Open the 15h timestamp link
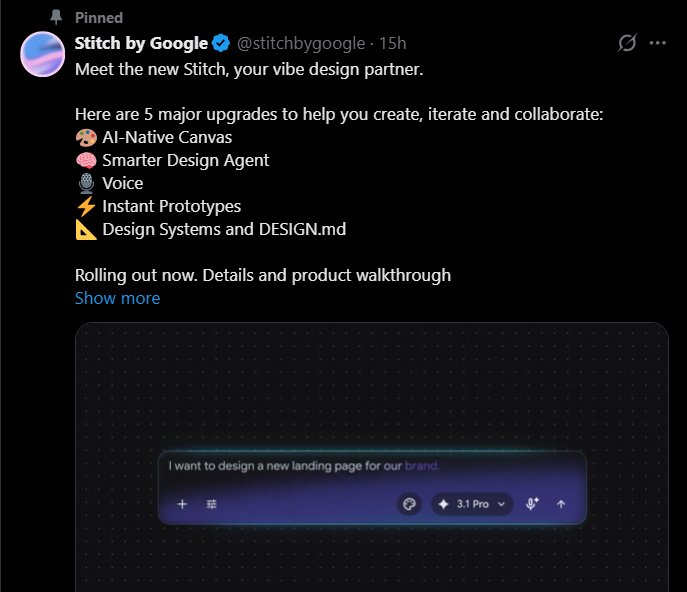 click(x=393, y=43)
